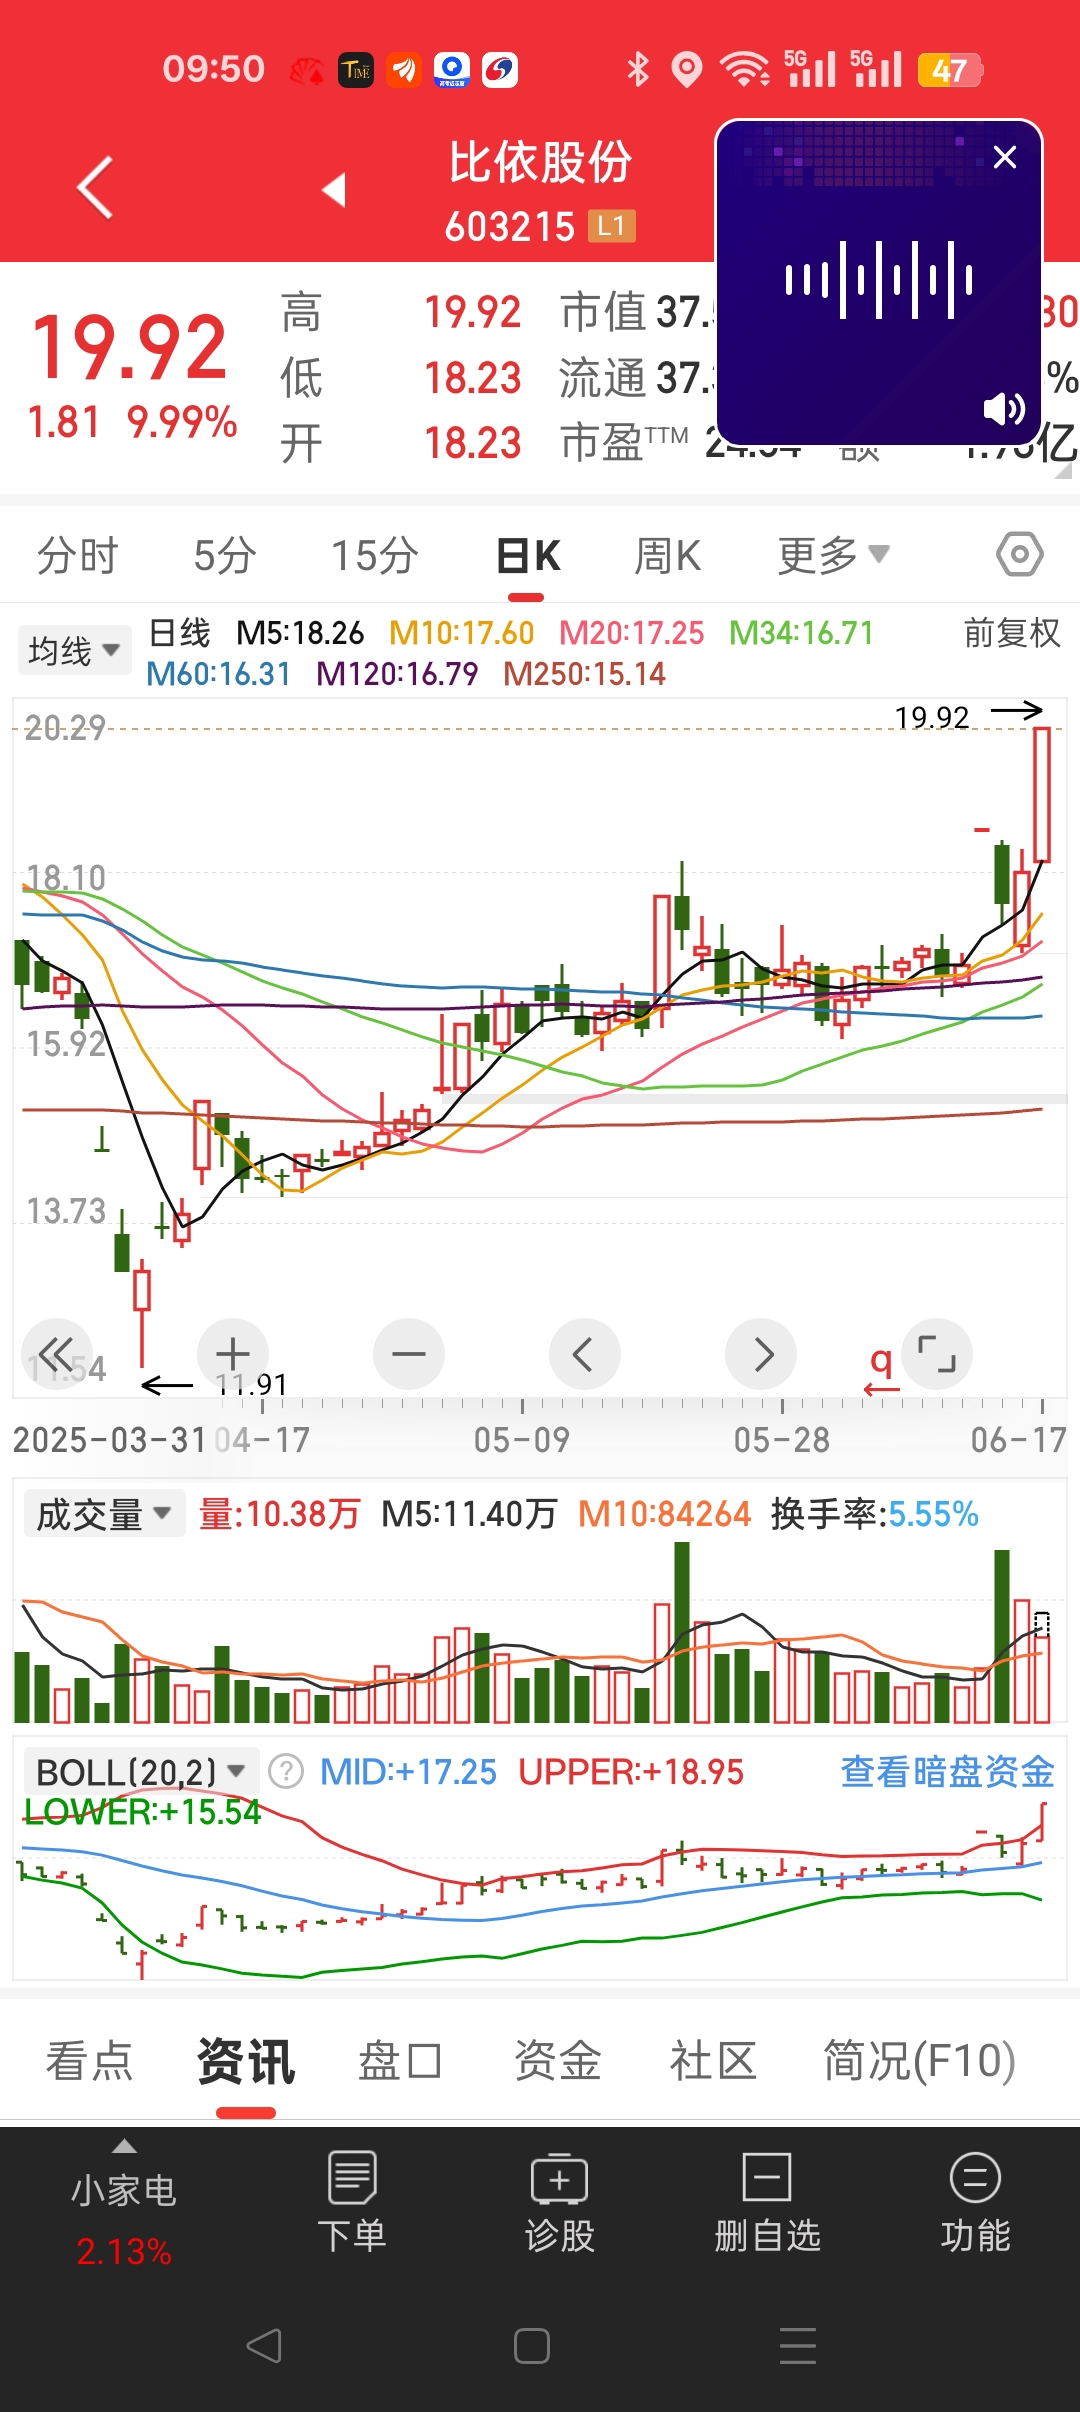Mute the floating audio player speaker
Viewport: 1080px width, 2412px height.
pos(1004,408)
